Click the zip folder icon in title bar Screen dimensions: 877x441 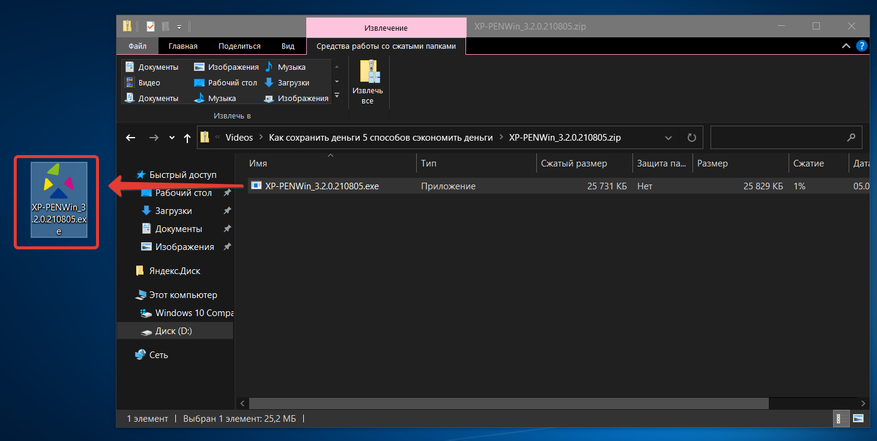click(128, 26)
